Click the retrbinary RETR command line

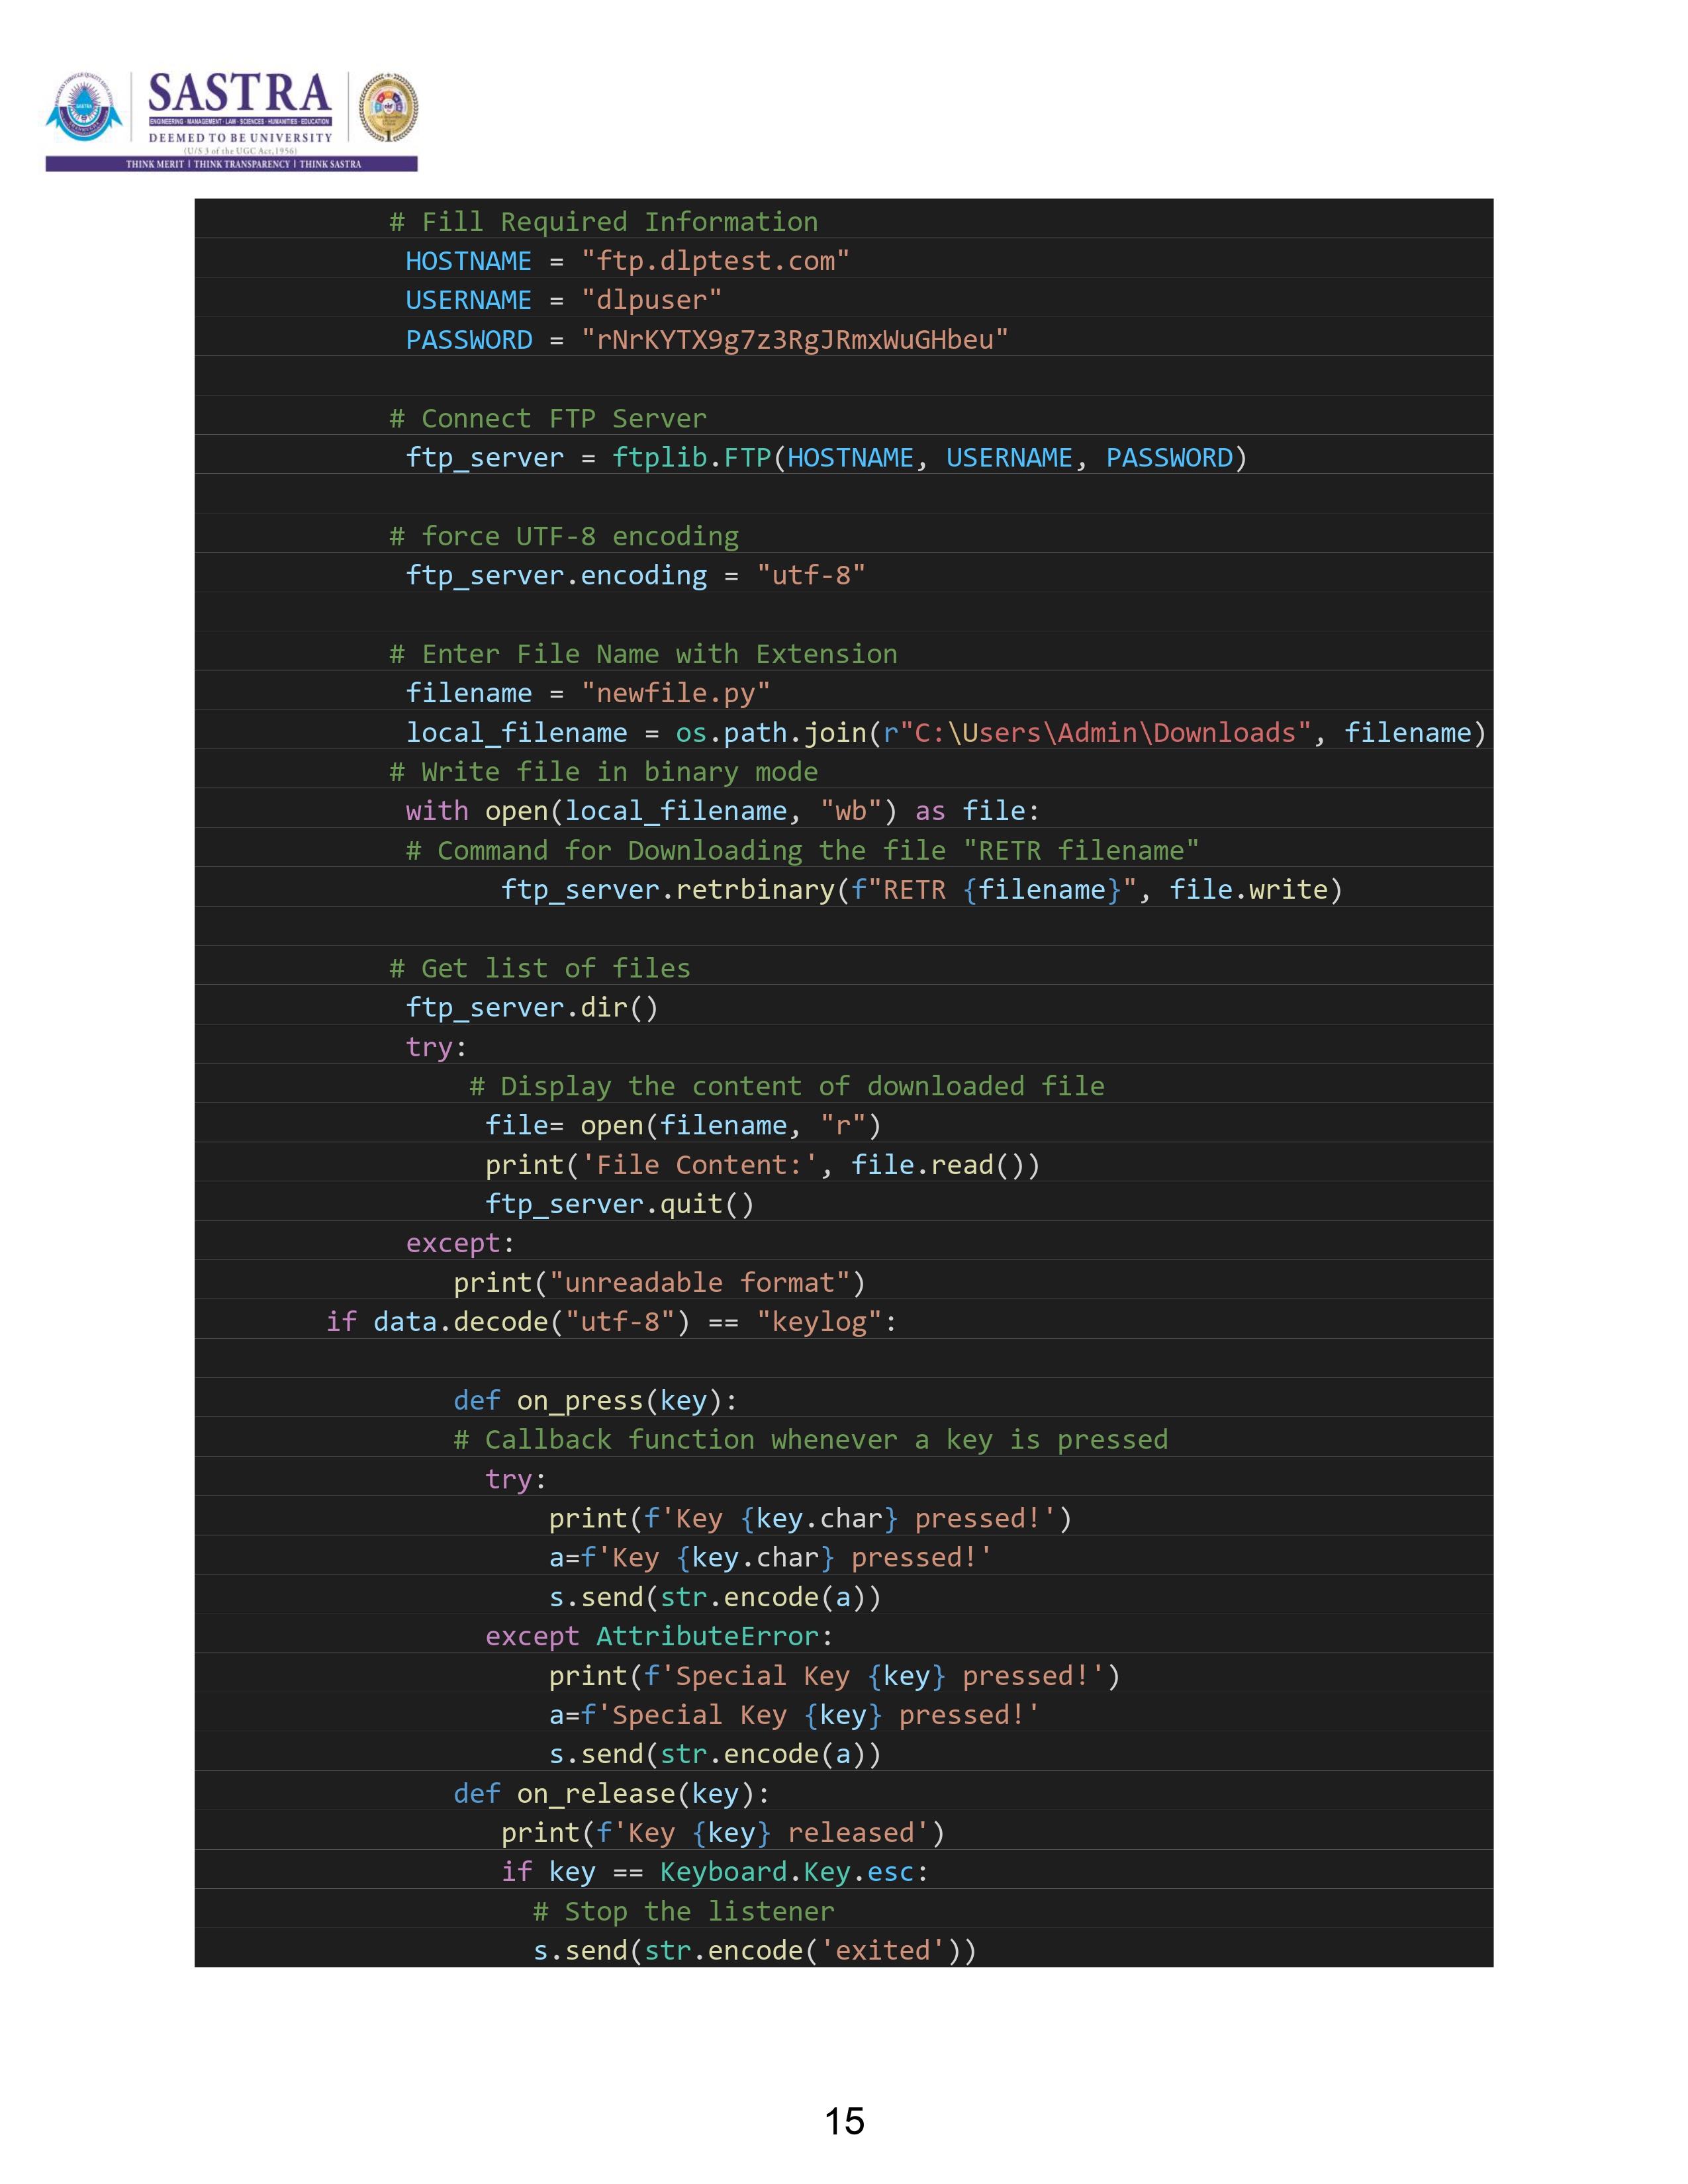tap(920, 889)
